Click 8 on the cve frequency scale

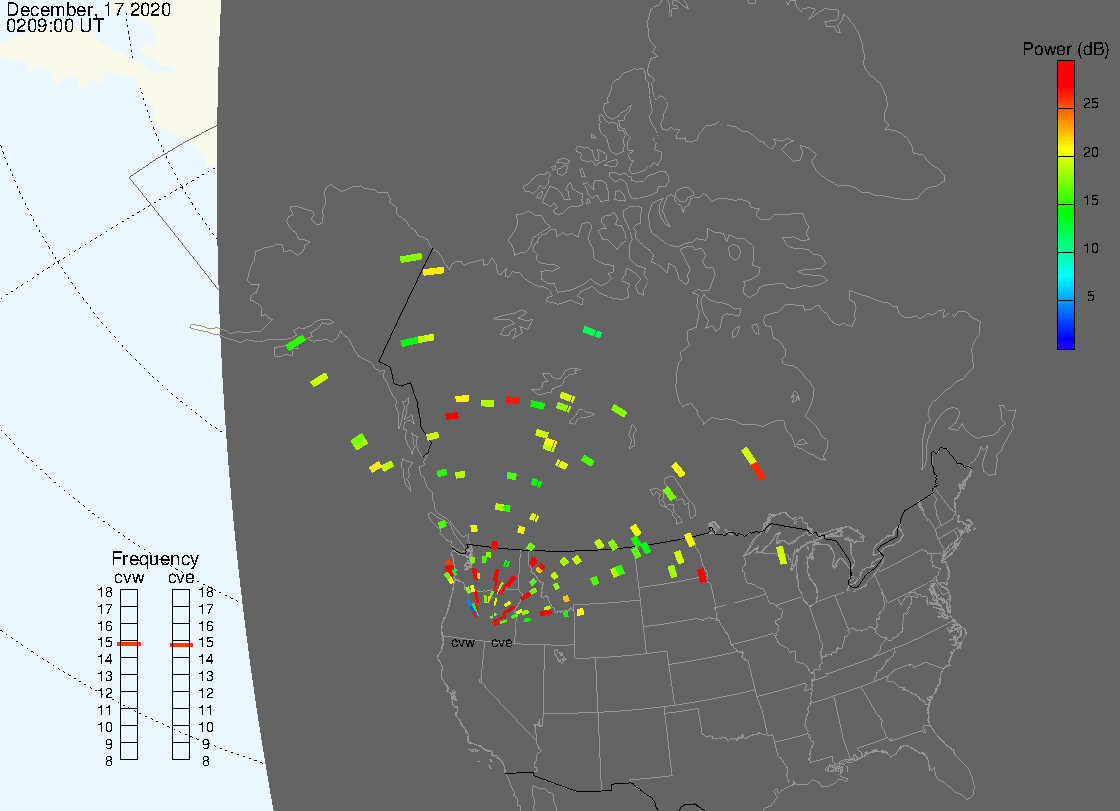pyautogui.click(x=206, y=762)
